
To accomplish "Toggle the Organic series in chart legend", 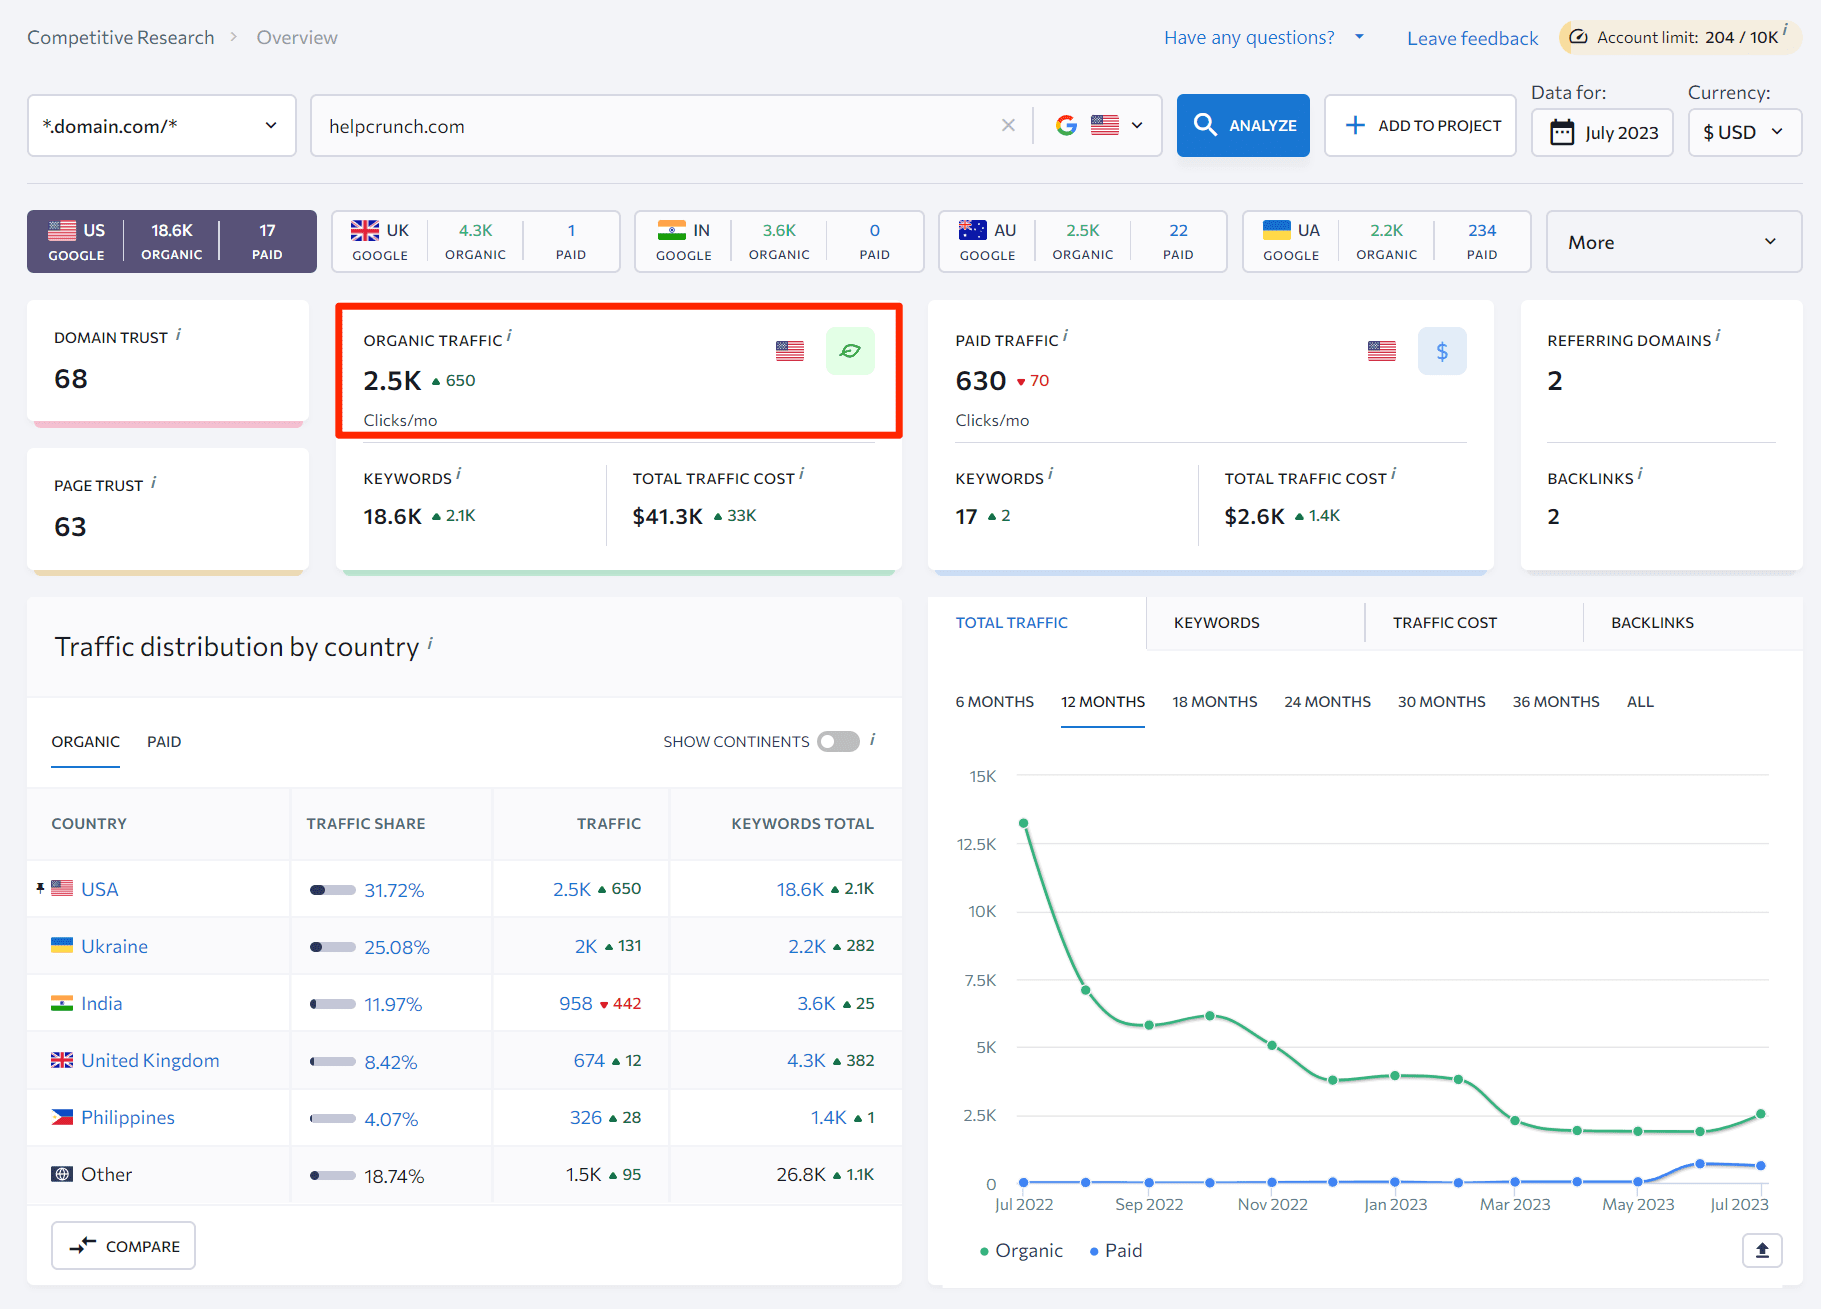I will [1021, 1250].
